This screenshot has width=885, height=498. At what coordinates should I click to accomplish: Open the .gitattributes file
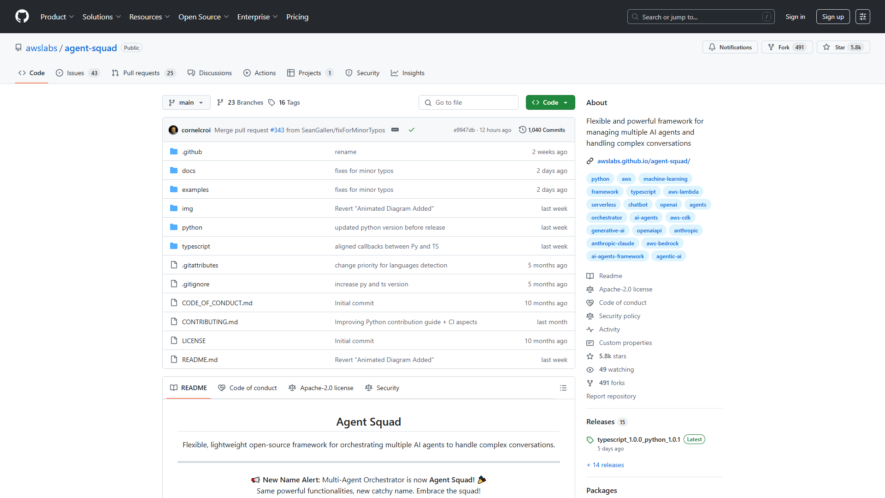pyautogui.click(x=199, y=265)
